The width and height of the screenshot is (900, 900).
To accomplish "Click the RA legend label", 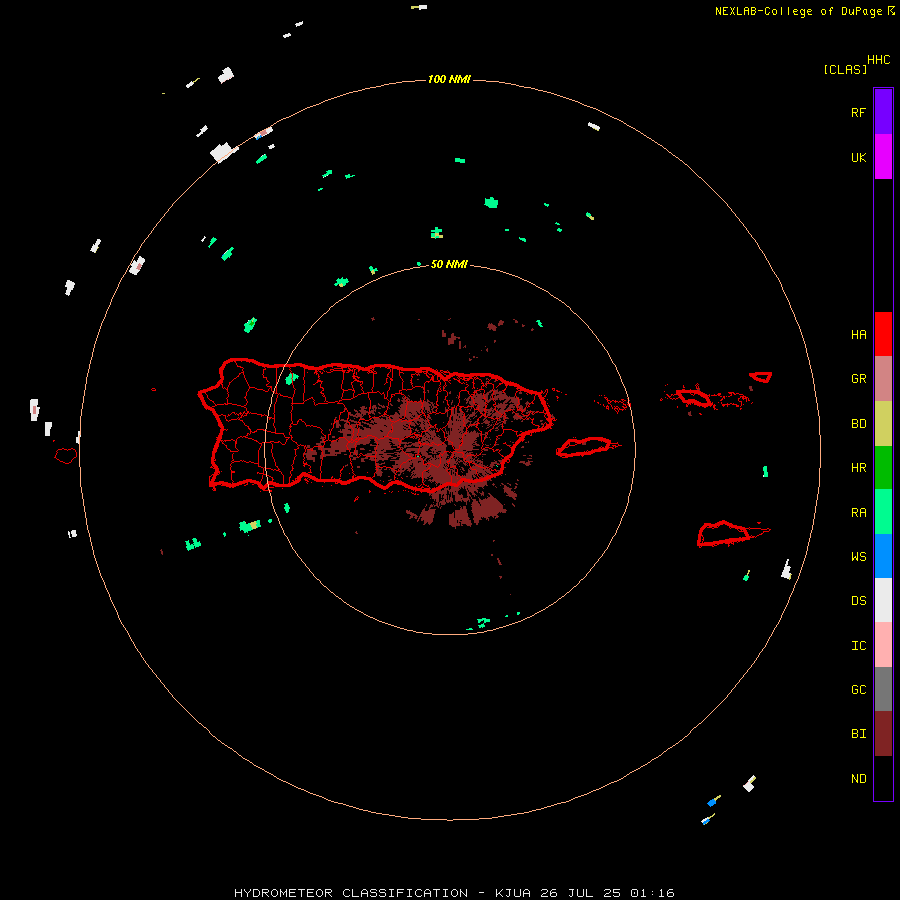I will [858, 513].
